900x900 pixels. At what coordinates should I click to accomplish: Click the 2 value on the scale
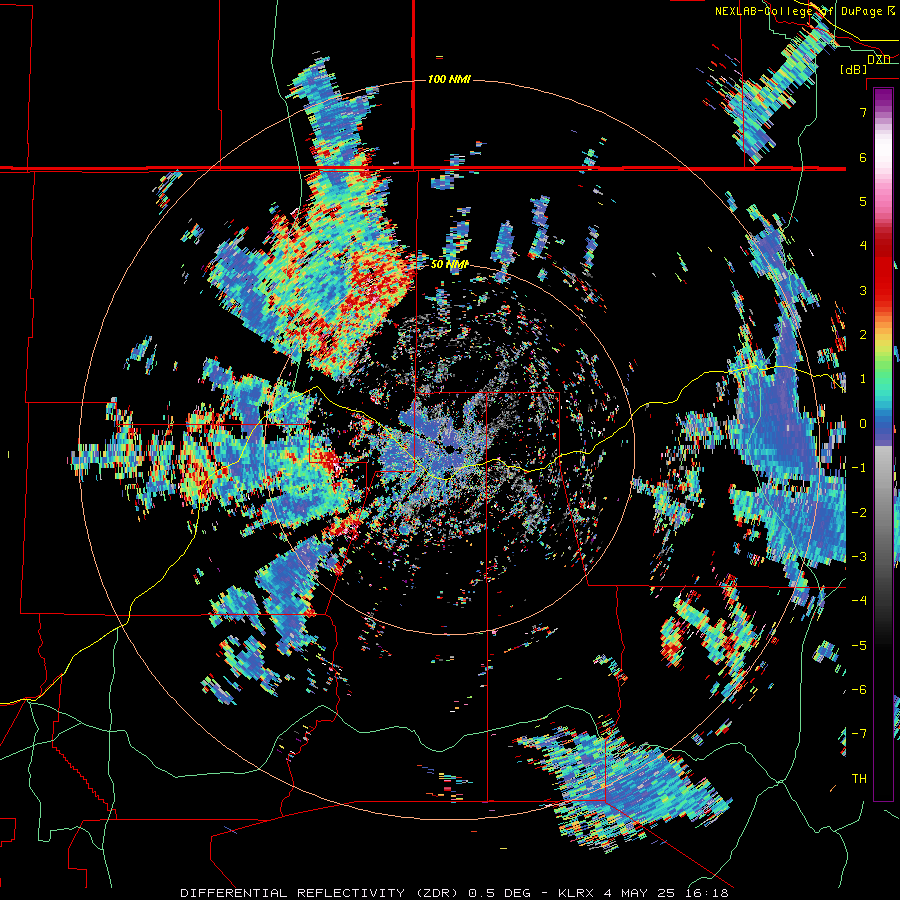click(863, 335)
